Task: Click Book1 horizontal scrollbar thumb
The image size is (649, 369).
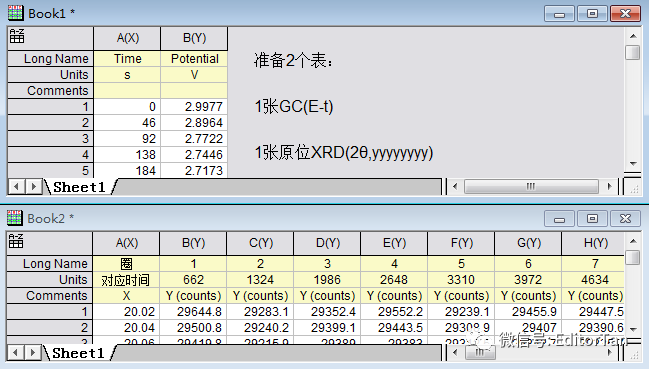Action: (531, 187)
